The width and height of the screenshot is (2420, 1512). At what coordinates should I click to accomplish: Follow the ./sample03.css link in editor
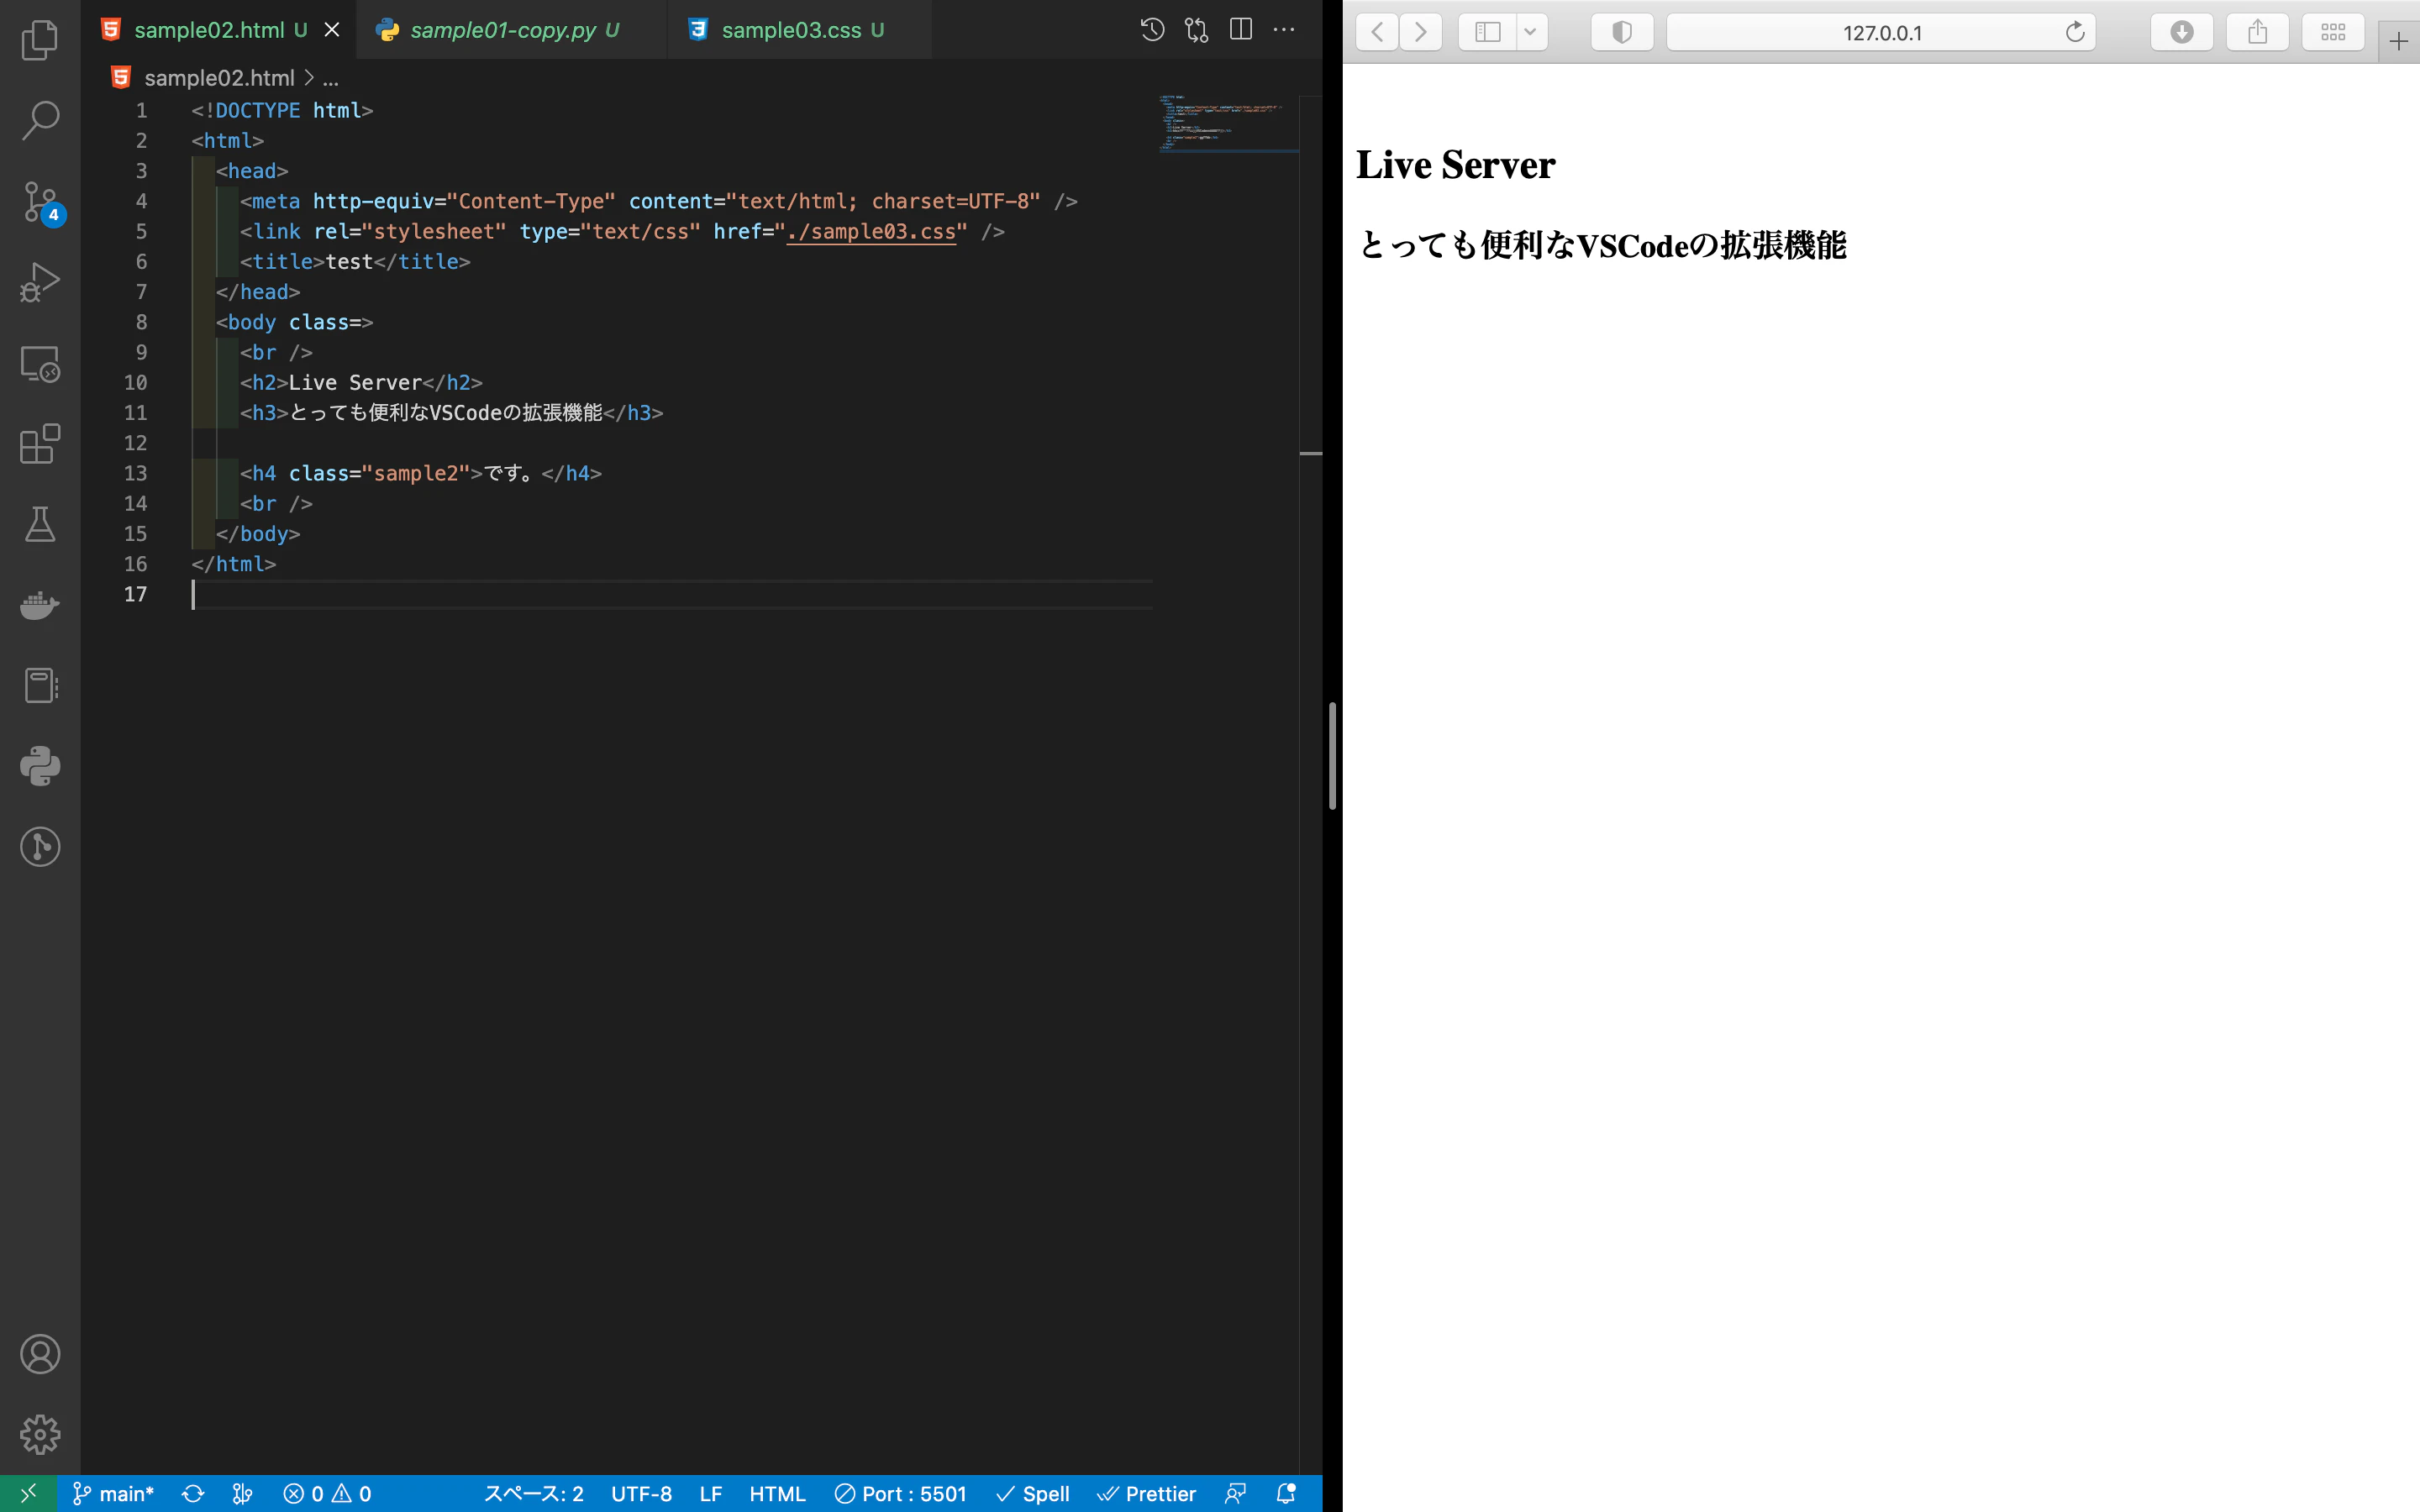click(x=871, y=231)
